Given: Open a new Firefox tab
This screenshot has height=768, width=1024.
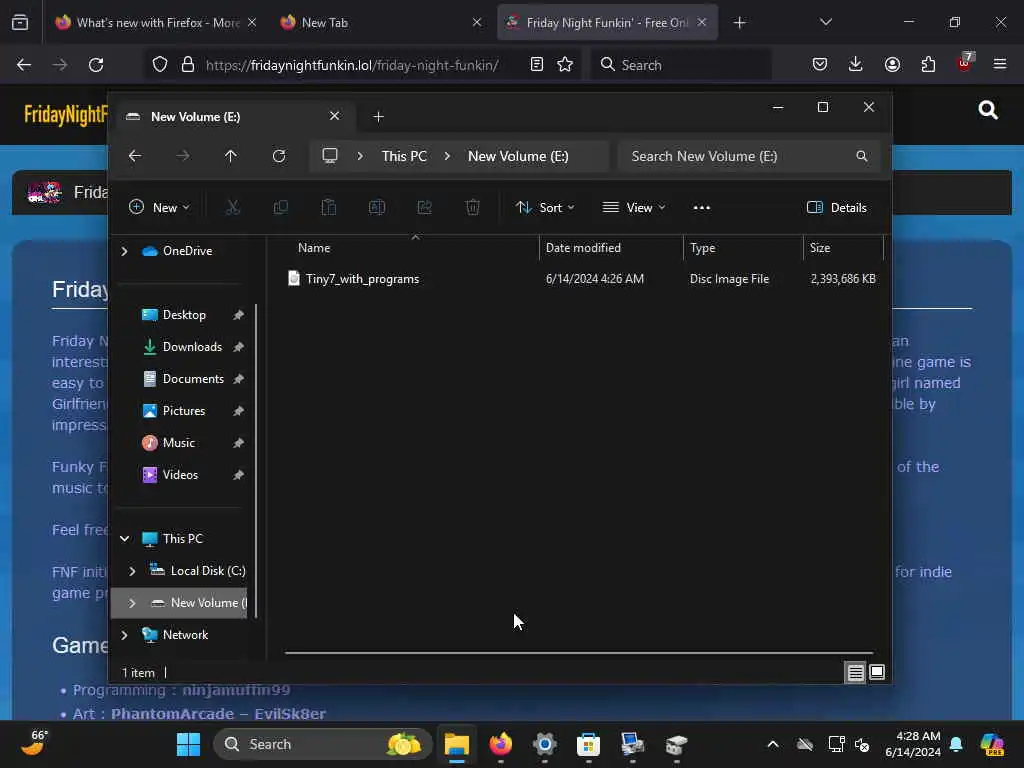Looking at the screenshot, I should pyautogui.click(x=739, y=23).
